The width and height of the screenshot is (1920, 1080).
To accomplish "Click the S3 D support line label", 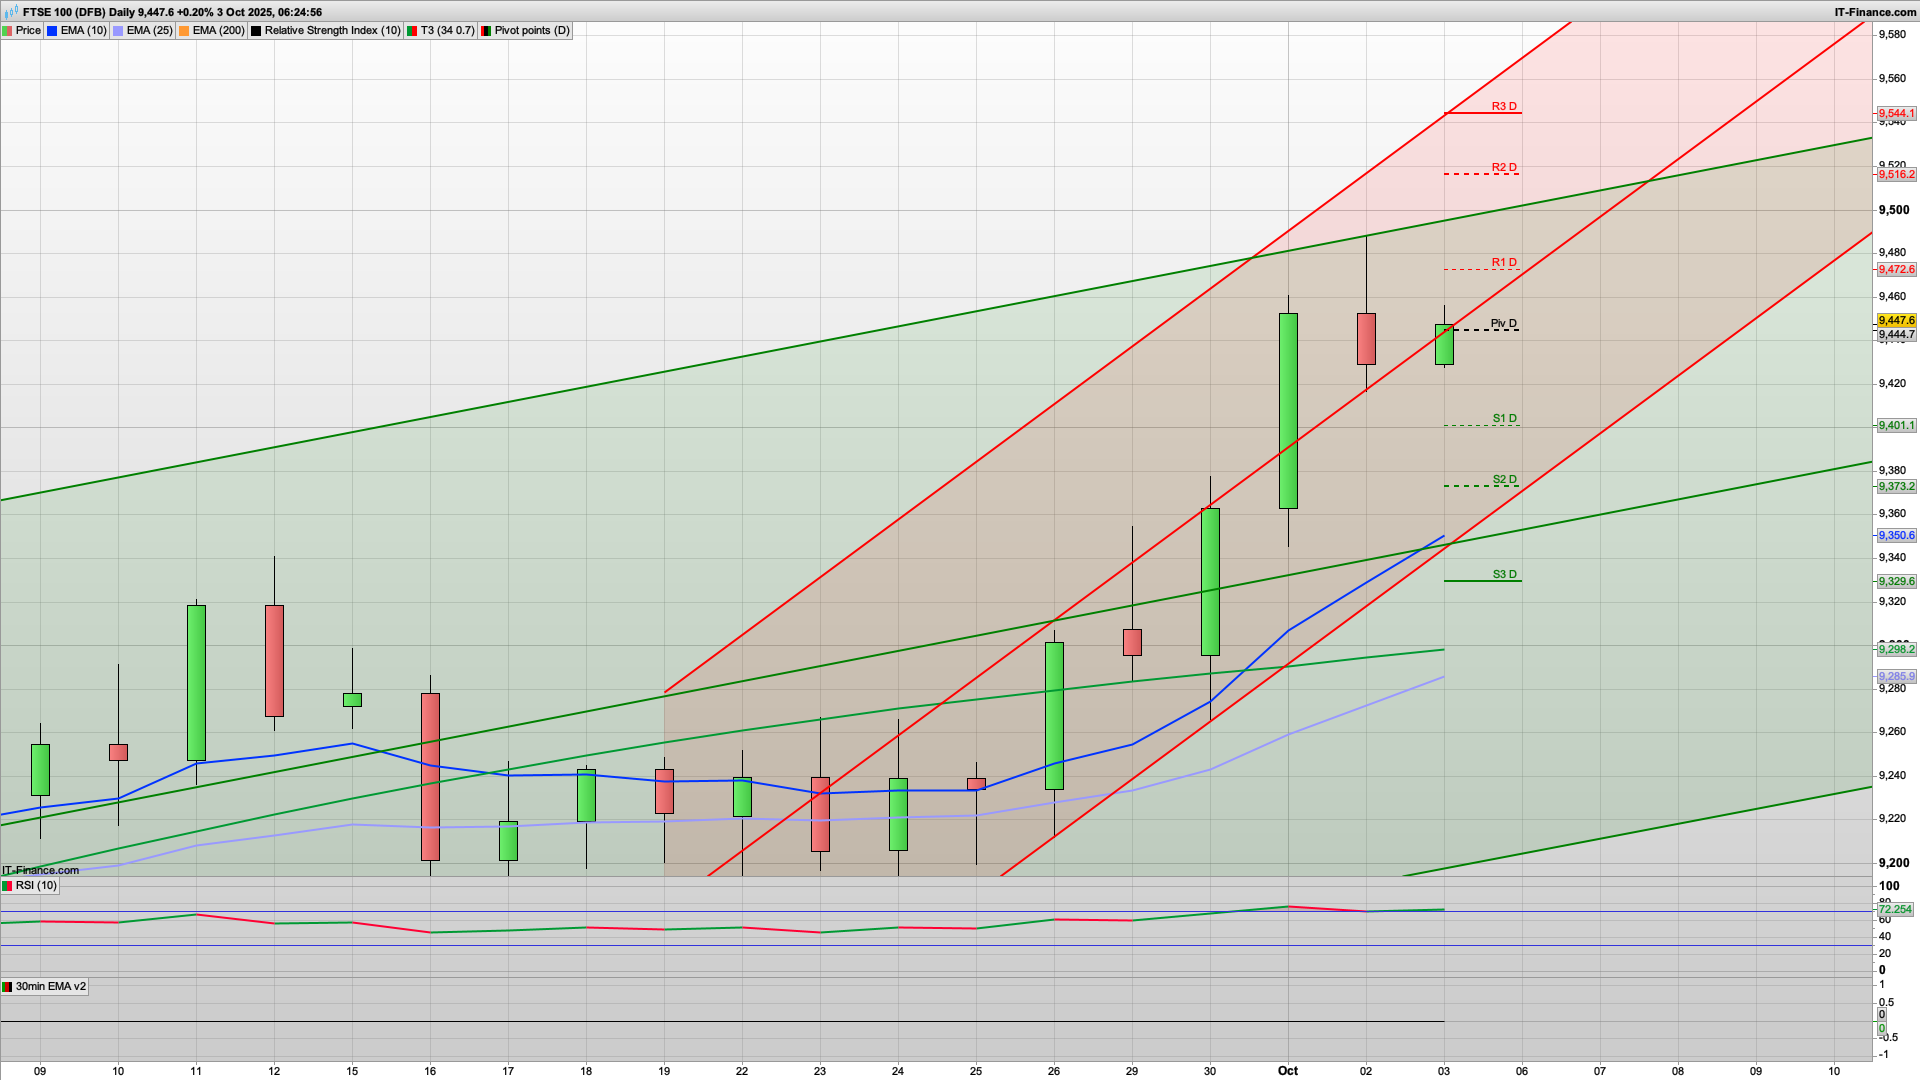I will click(1504, 574).
